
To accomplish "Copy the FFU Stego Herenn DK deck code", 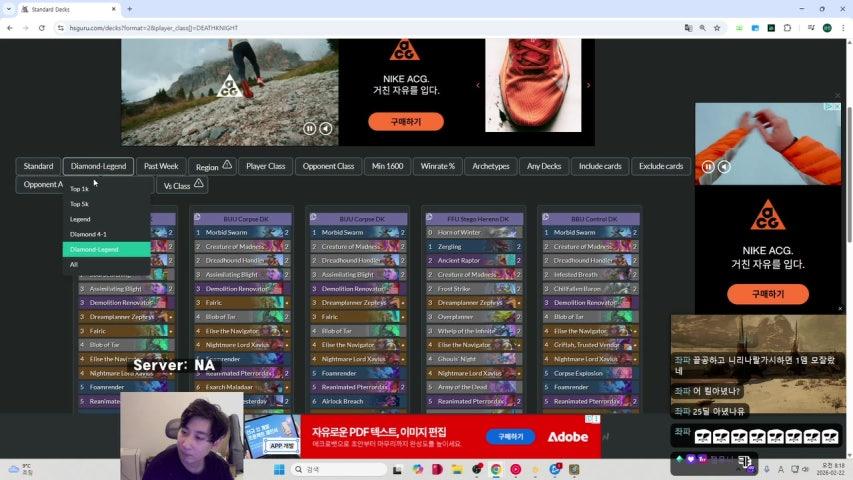I will pyautogui.click(x=429, y=218).
